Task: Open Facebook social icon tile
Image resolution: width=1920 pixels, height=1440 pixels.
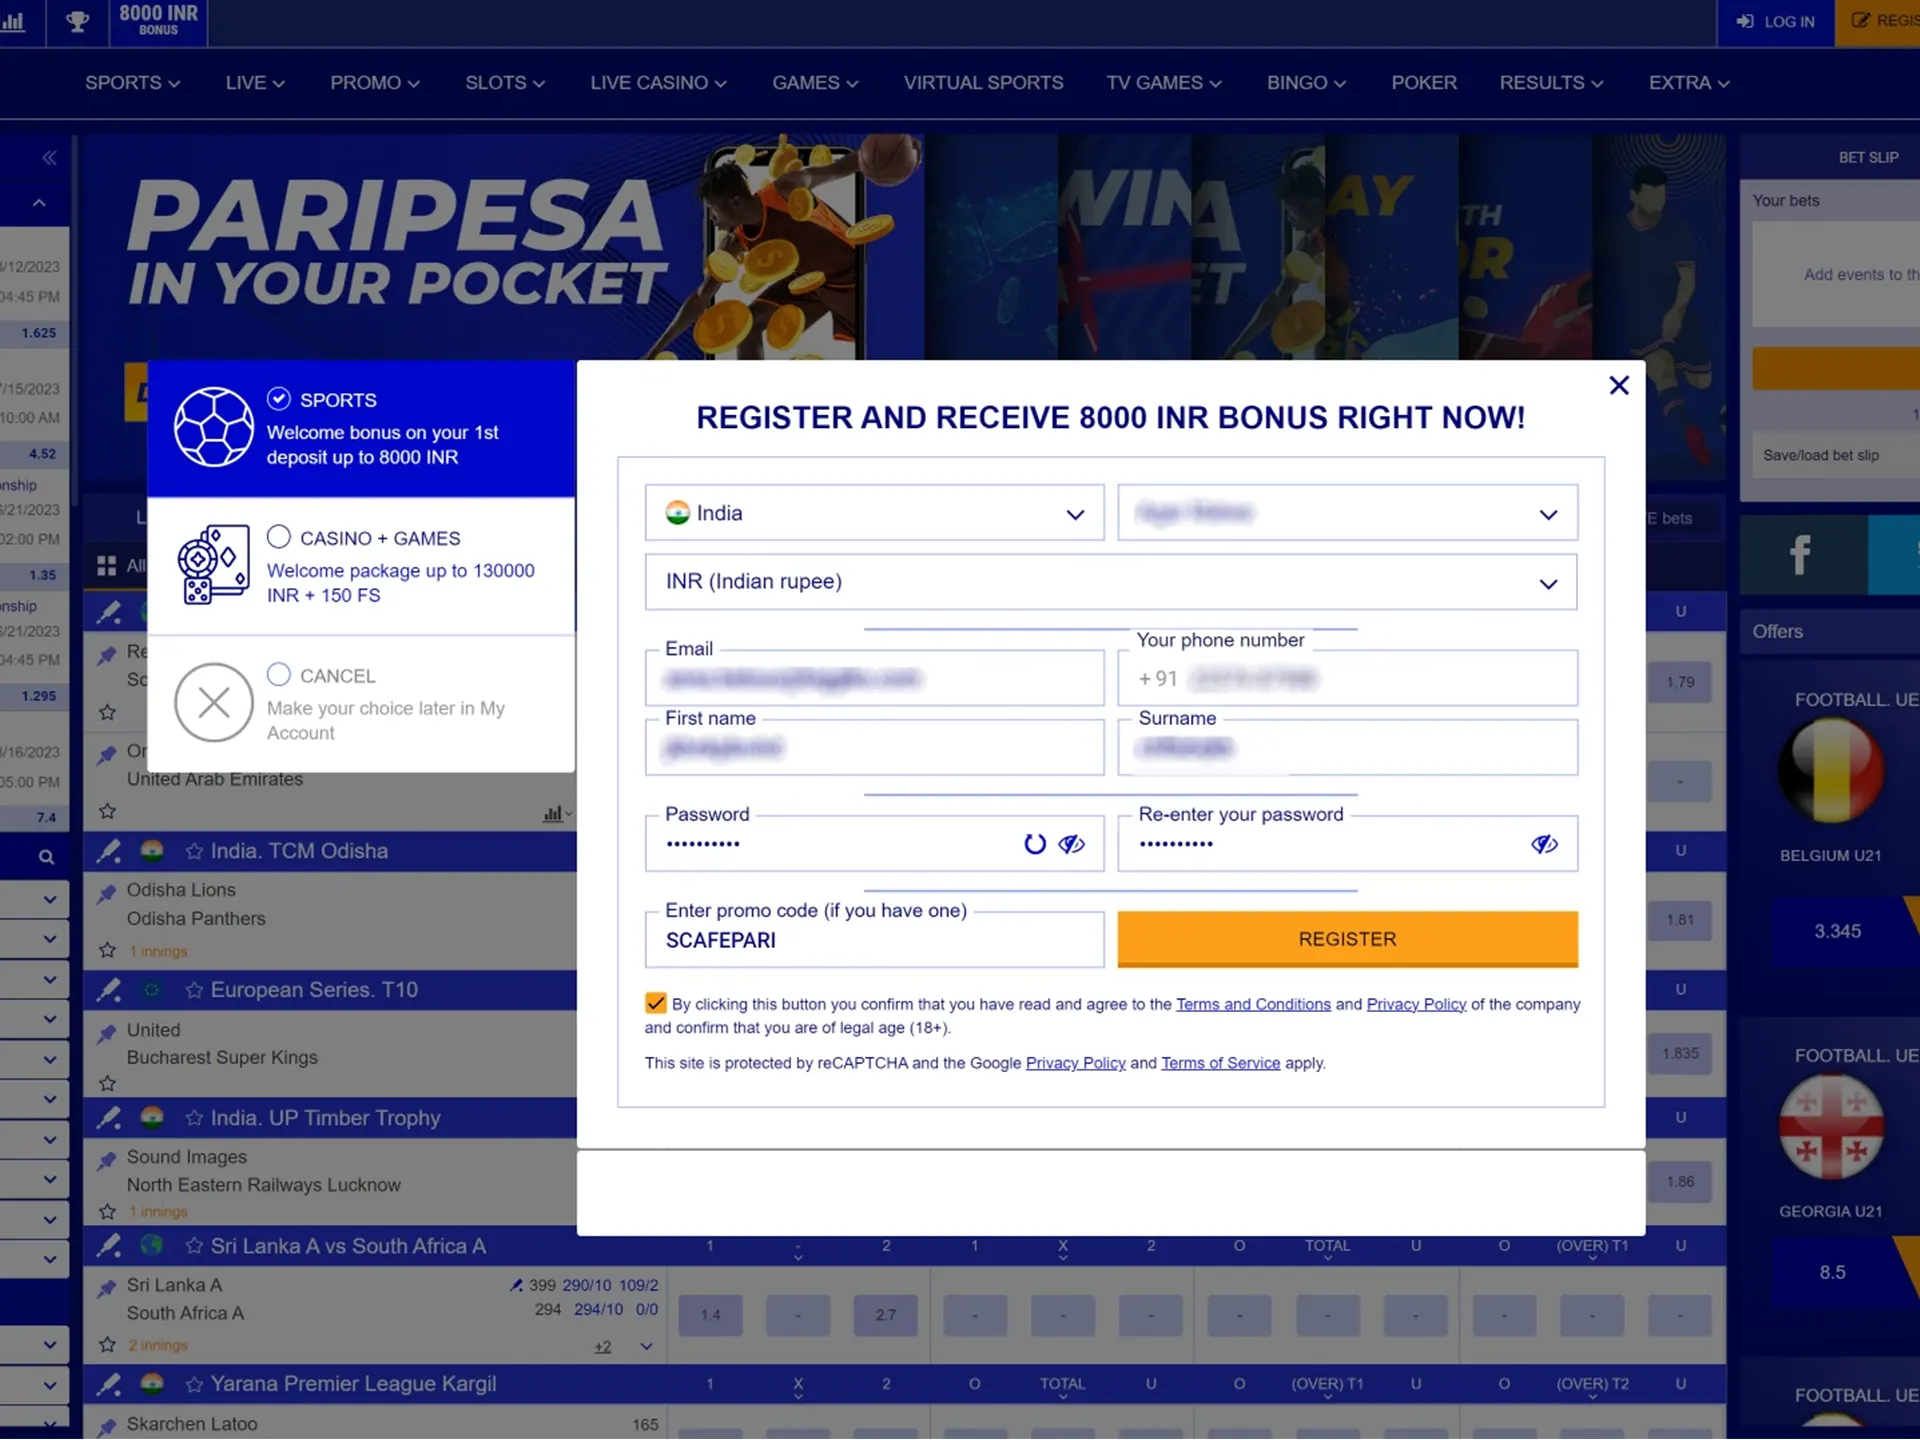Action: tap(1802, 554)
